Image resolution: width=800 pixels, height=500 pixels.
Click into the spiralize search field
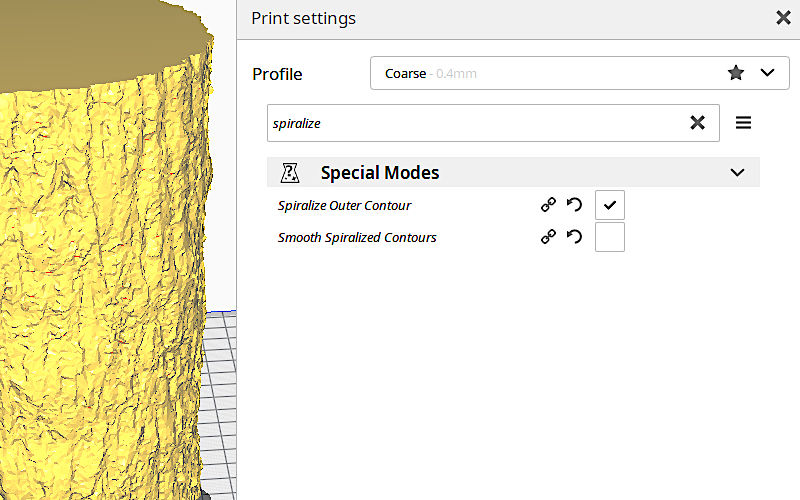click(477, 123)
